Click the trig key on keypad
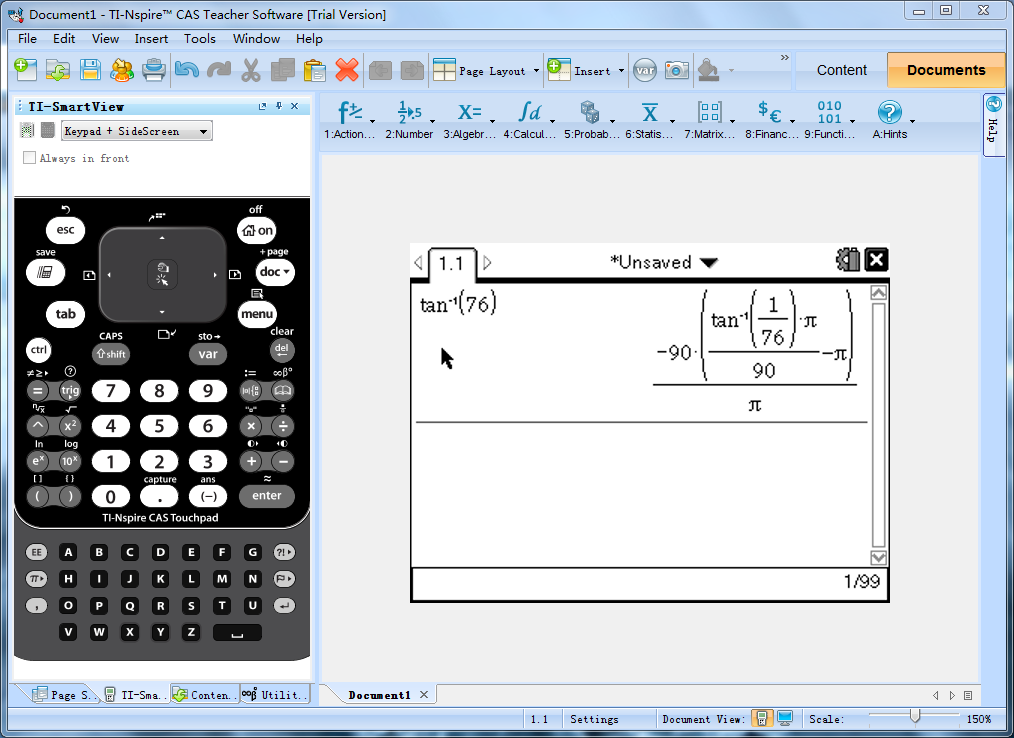Screen dimensions: 1014x738 [x=70, y=391]
